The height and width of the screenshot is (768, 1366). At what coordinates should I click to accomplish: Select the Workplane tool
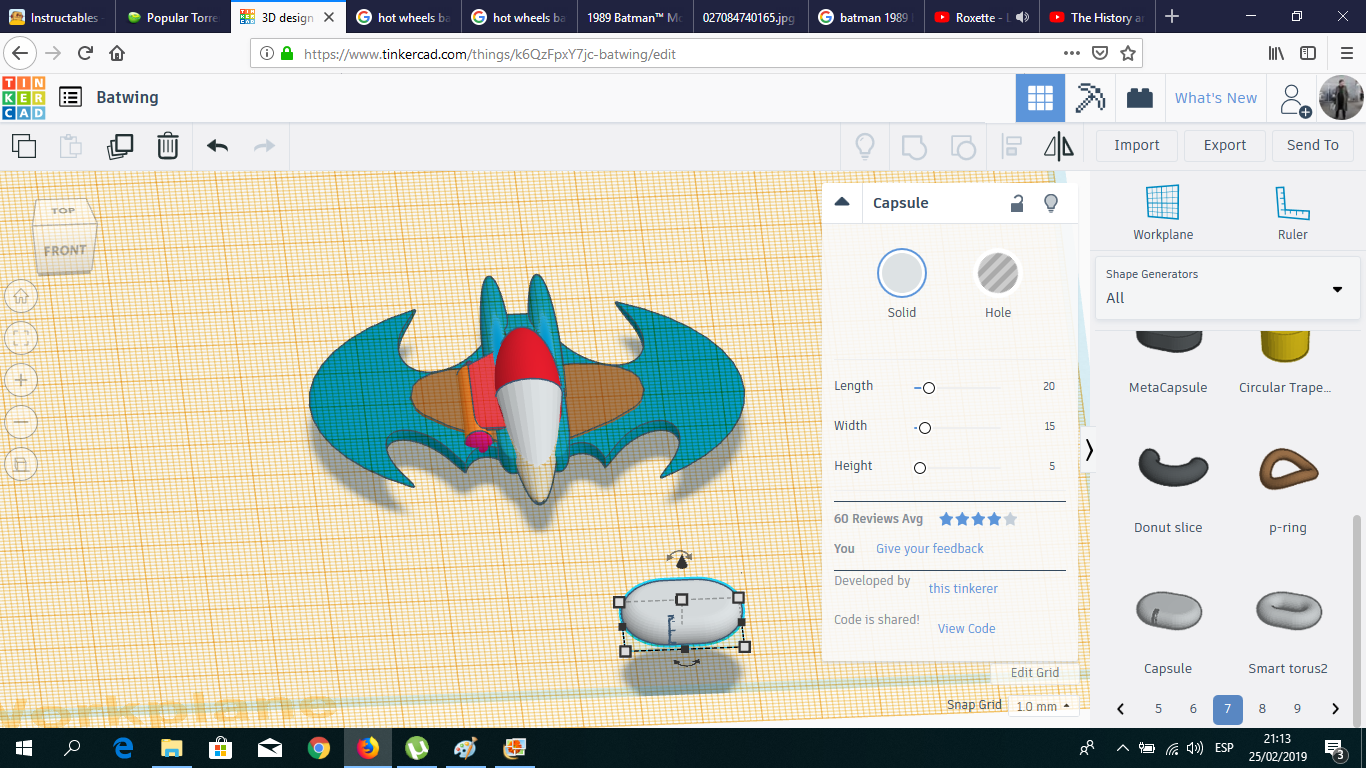click(x=1163, y=213)
